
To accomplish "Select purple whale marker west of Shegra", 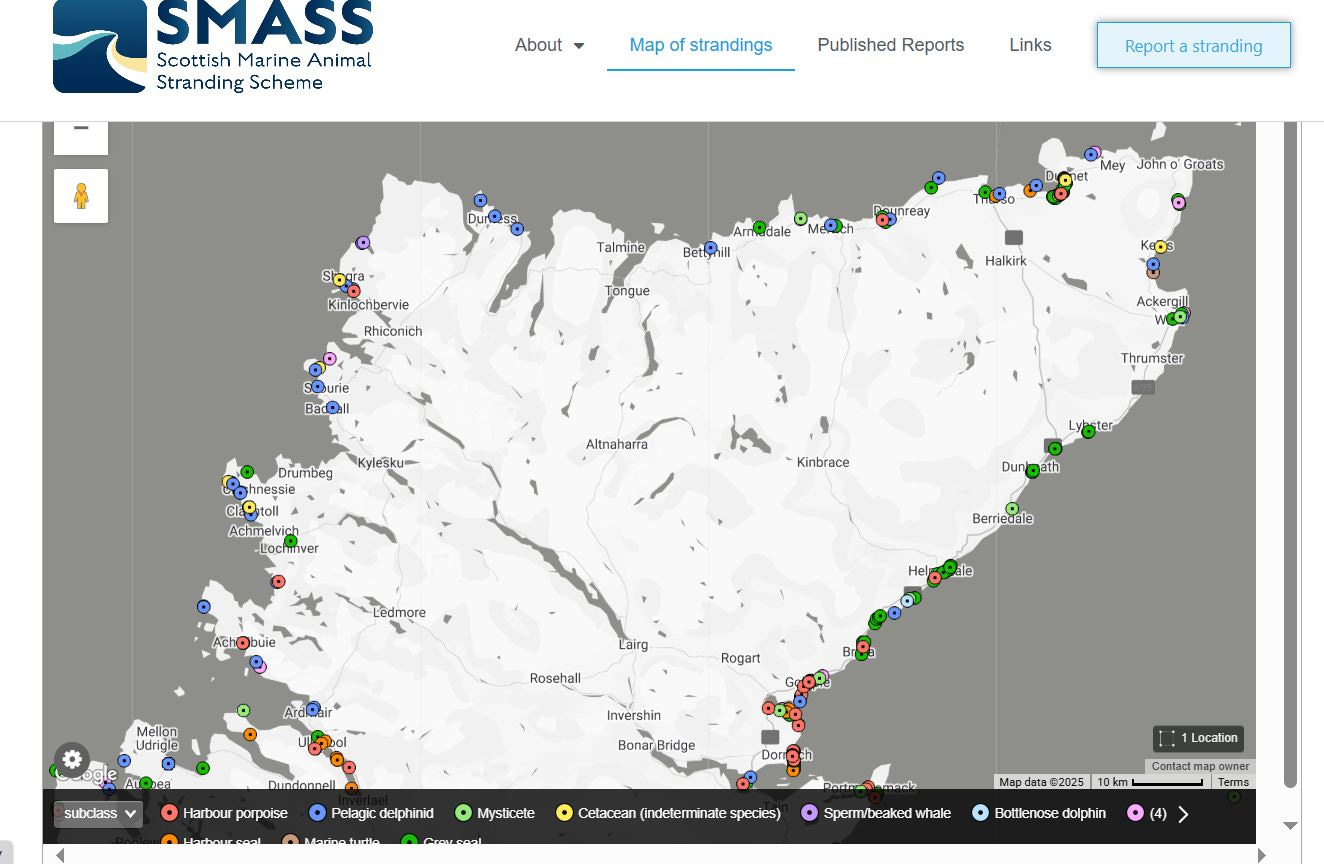I will click(x=363, y=242).
